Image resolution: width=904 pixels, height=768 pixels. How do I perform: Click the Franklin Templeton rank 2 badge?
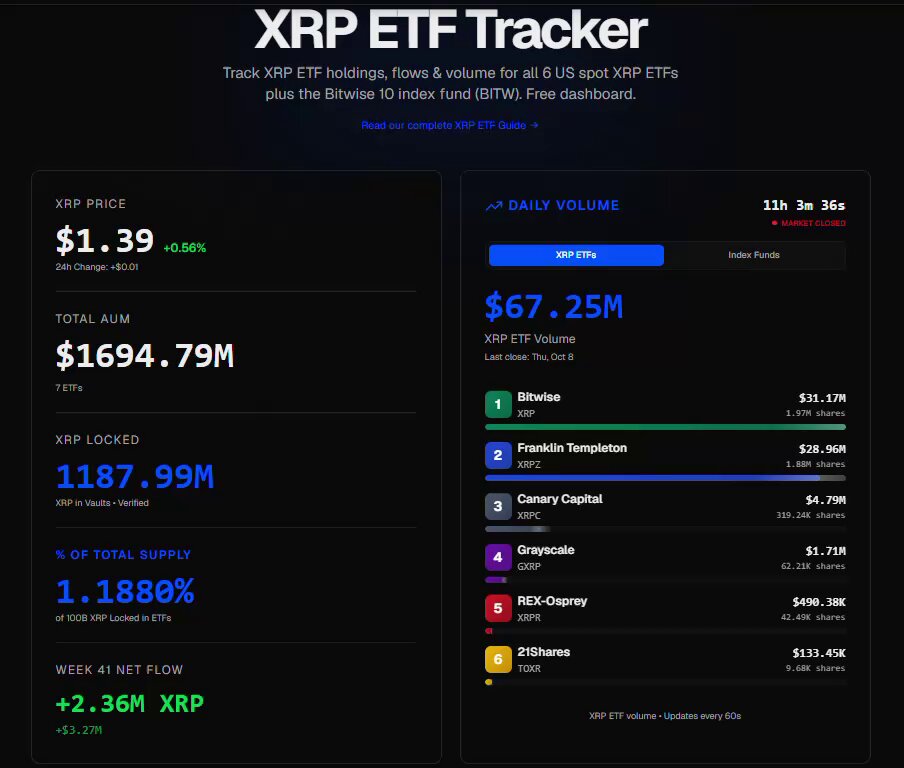click(x=498, y=455)
